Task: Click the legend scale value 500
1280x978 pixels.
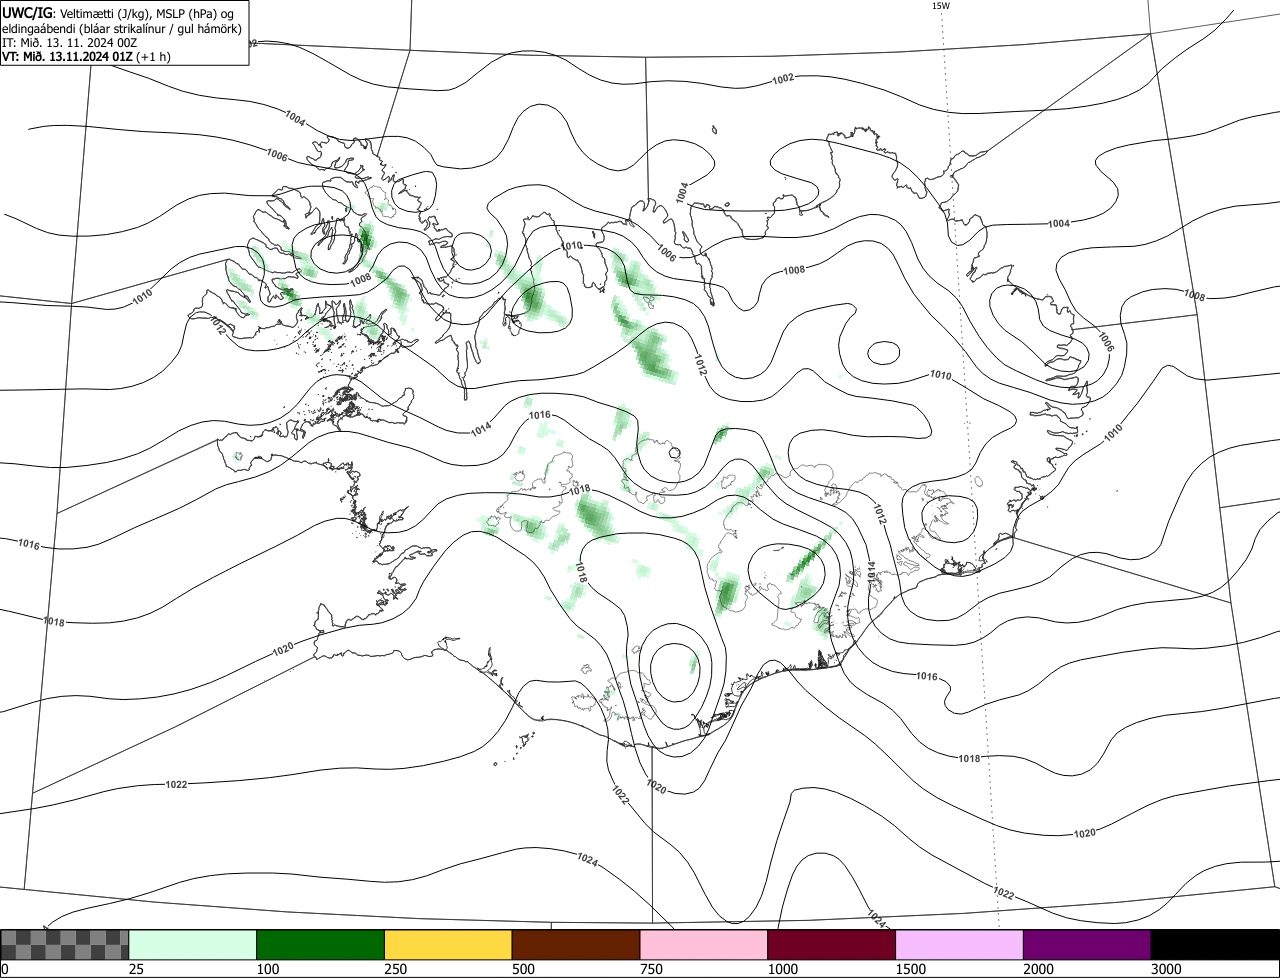Action: [523, 969]
